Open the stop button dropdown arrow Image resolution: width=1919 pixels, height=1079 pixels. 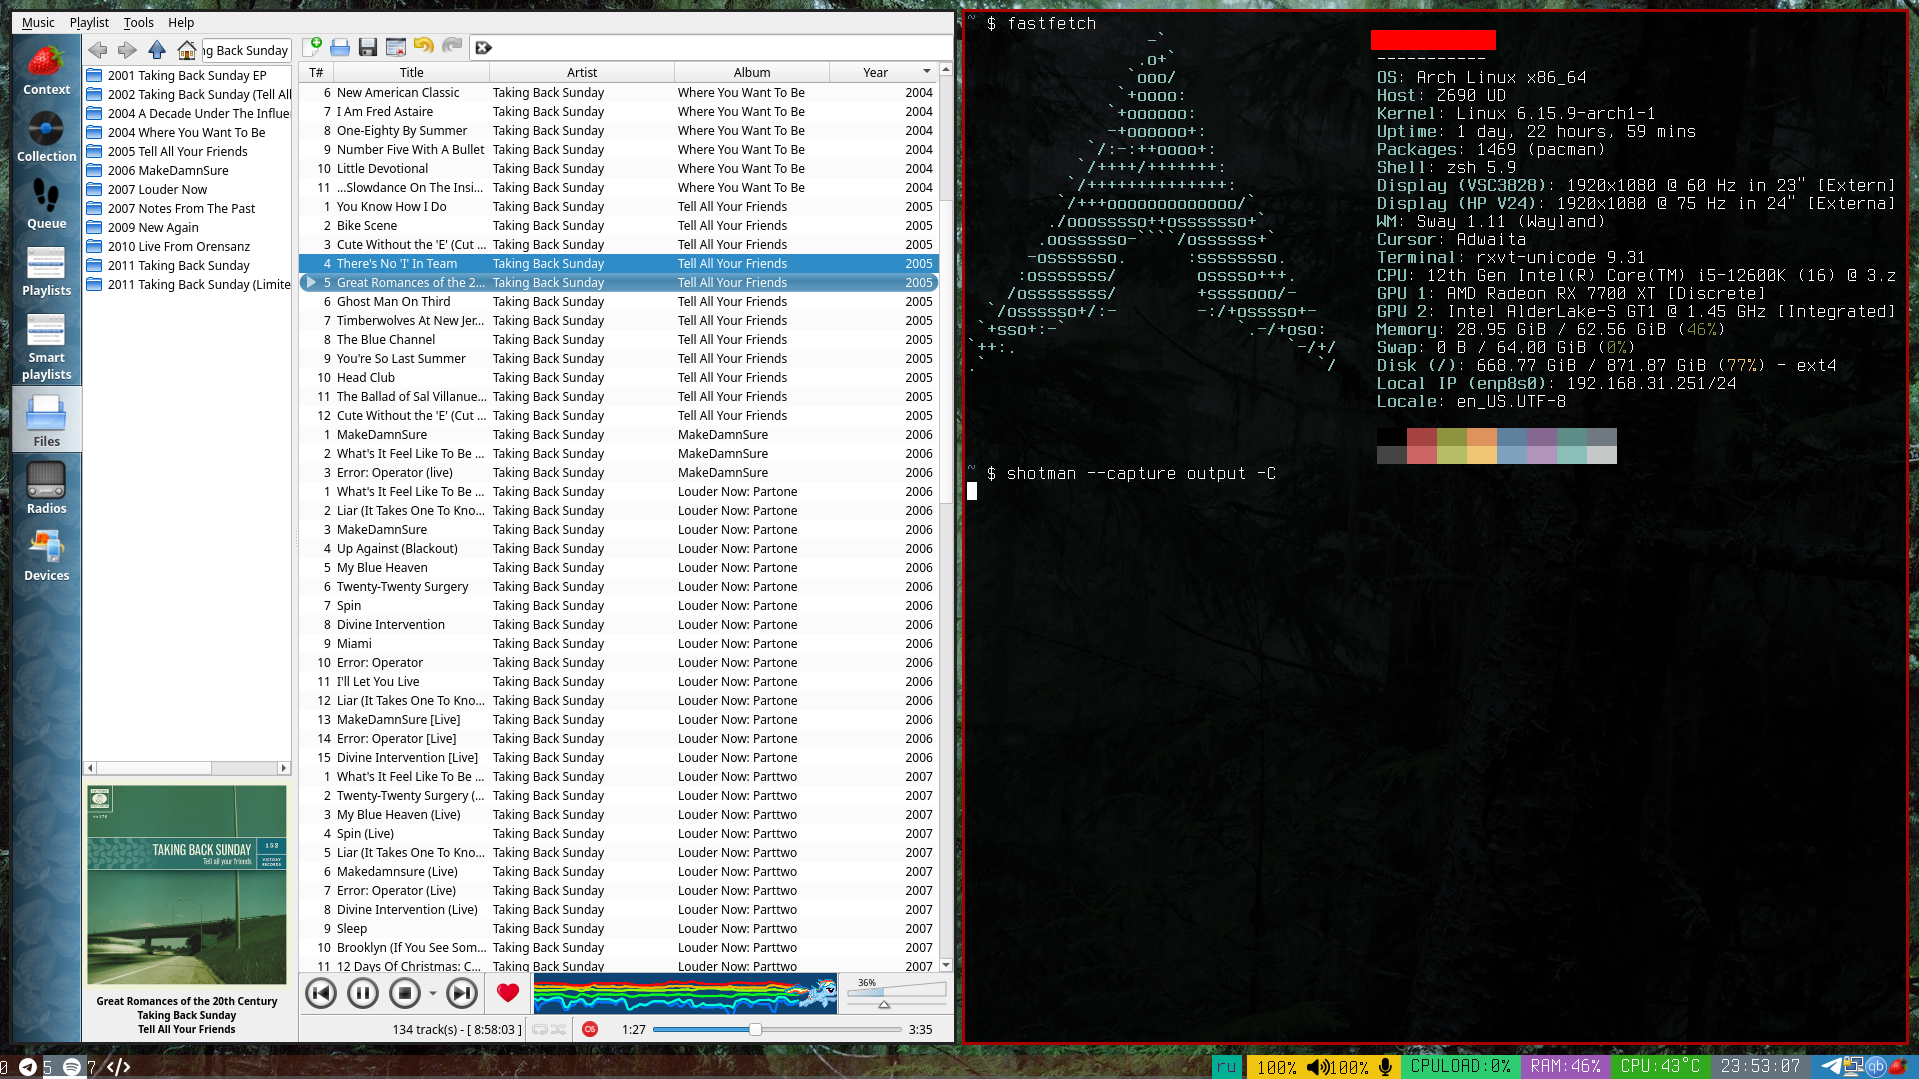coord(433,993)
